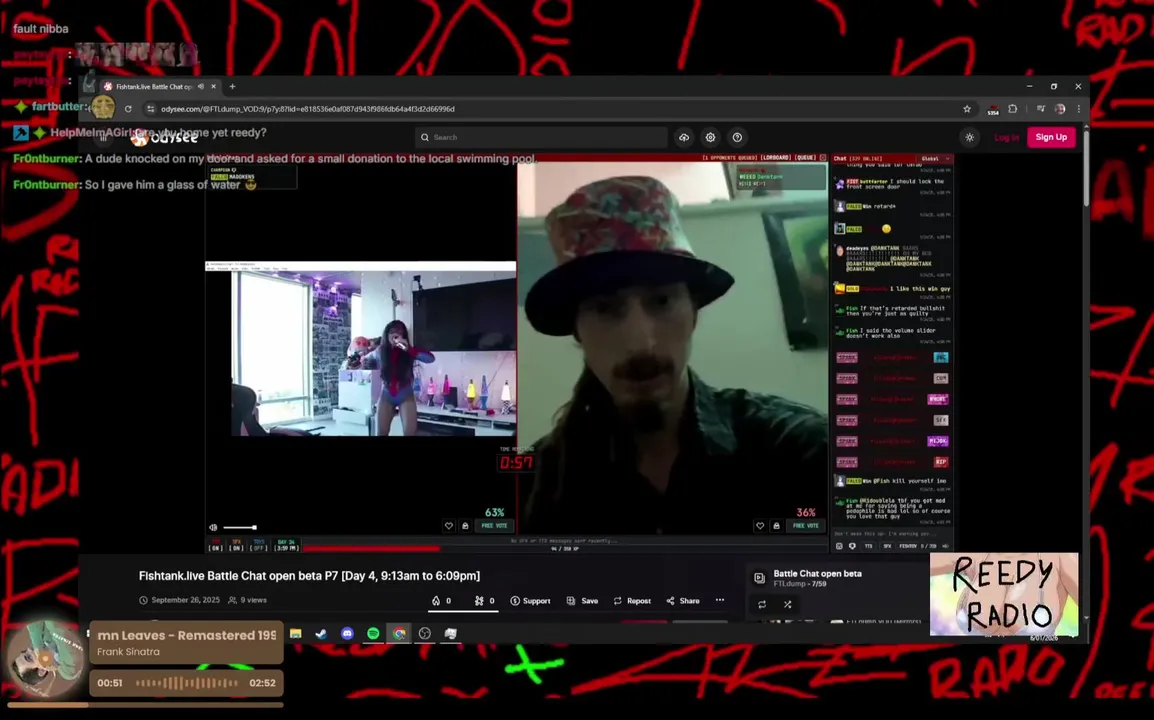Open OBS Studio from the taskbar
Viewport: 1154px width, 720px height.
[x=425, y=633]
